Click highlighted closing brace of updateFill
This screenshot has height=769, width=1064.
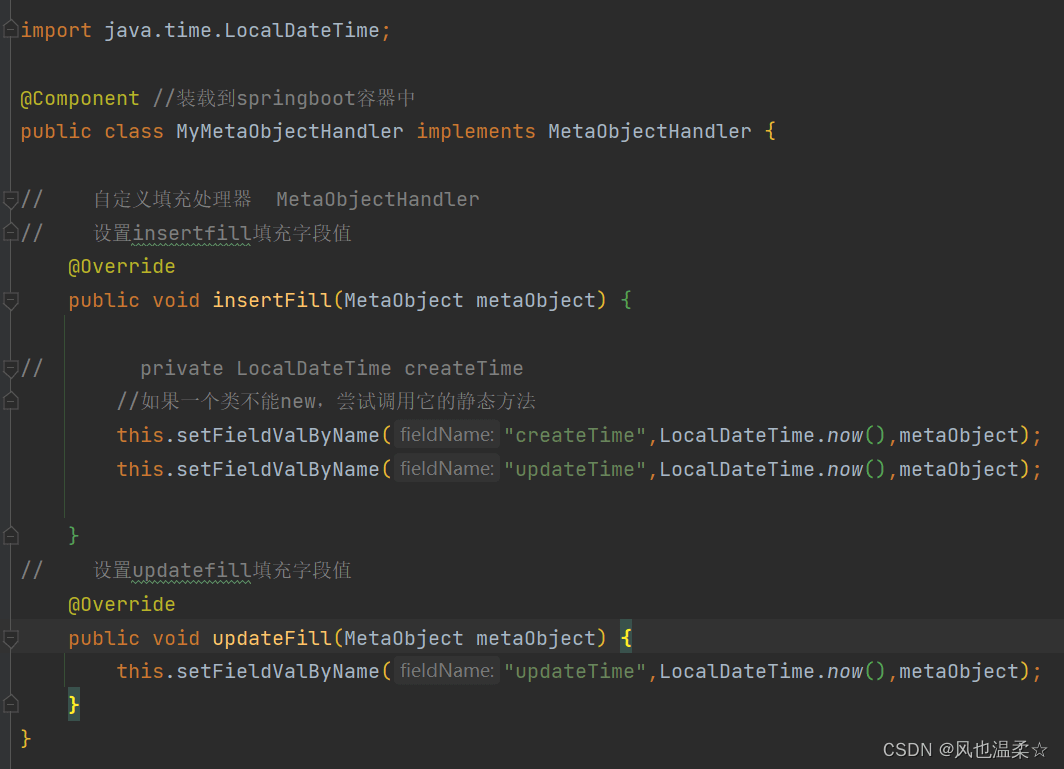click(x=74, y=705)
